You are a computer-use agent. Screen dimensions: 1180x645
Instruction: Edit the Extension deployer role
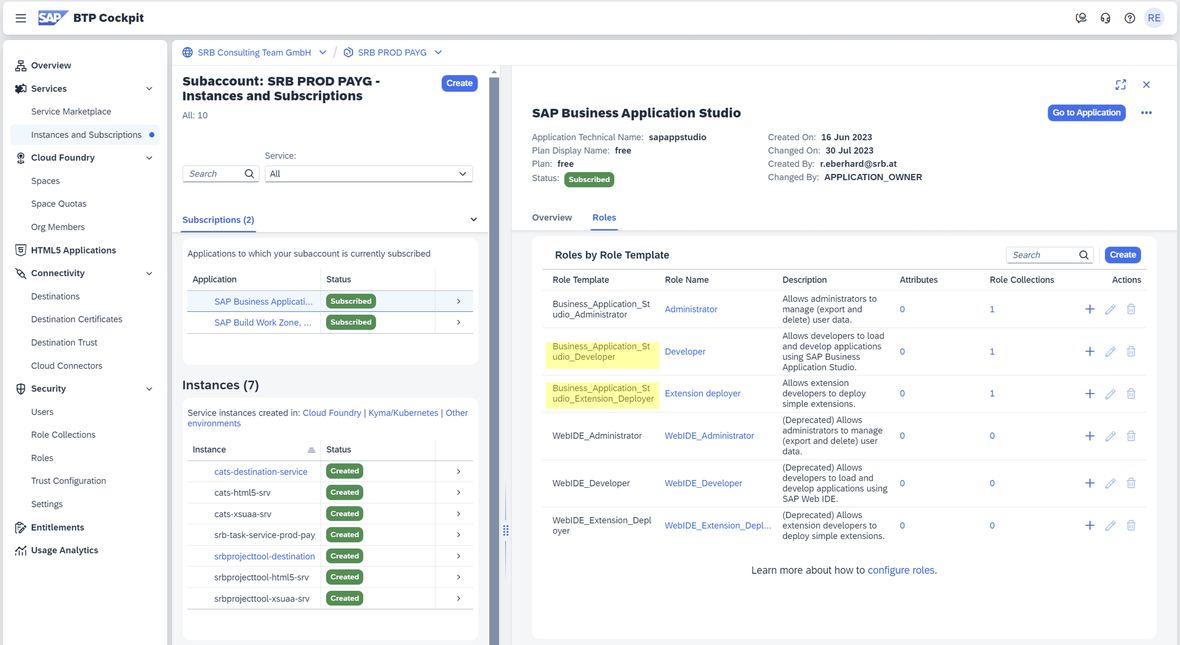tap(1110, 394)
